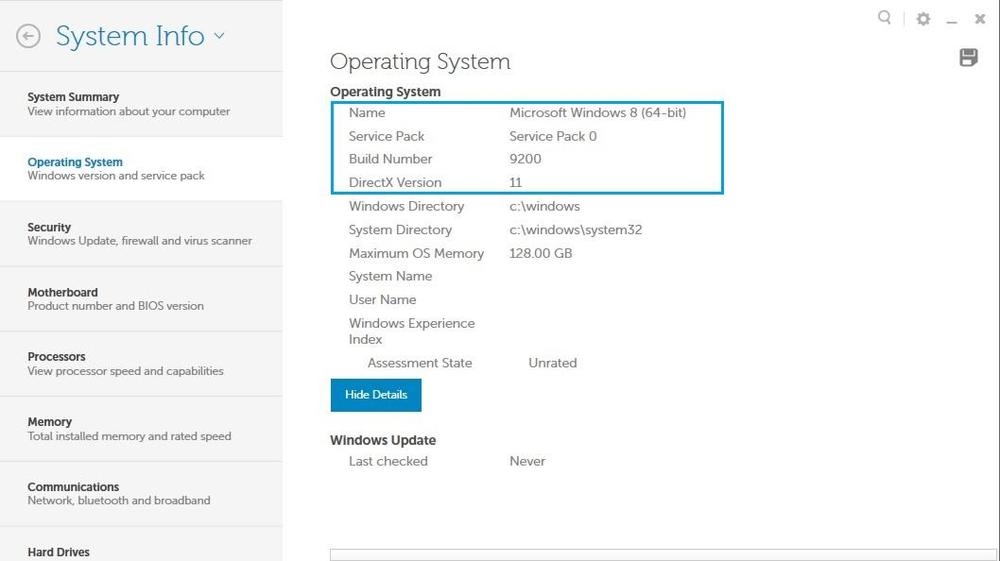Click the back arrow icon
This screenshot has height=561, width=1000.
tap(28, 36)
